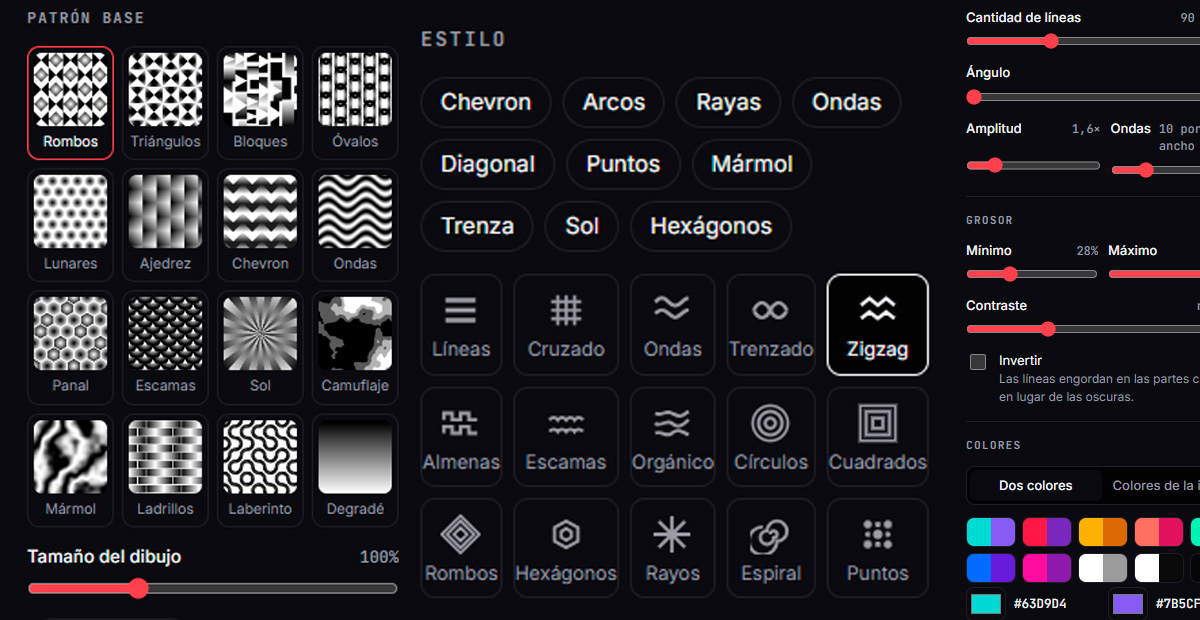Apply the Diagonal style preset
1200x620 pixels.
click(488, 164)
